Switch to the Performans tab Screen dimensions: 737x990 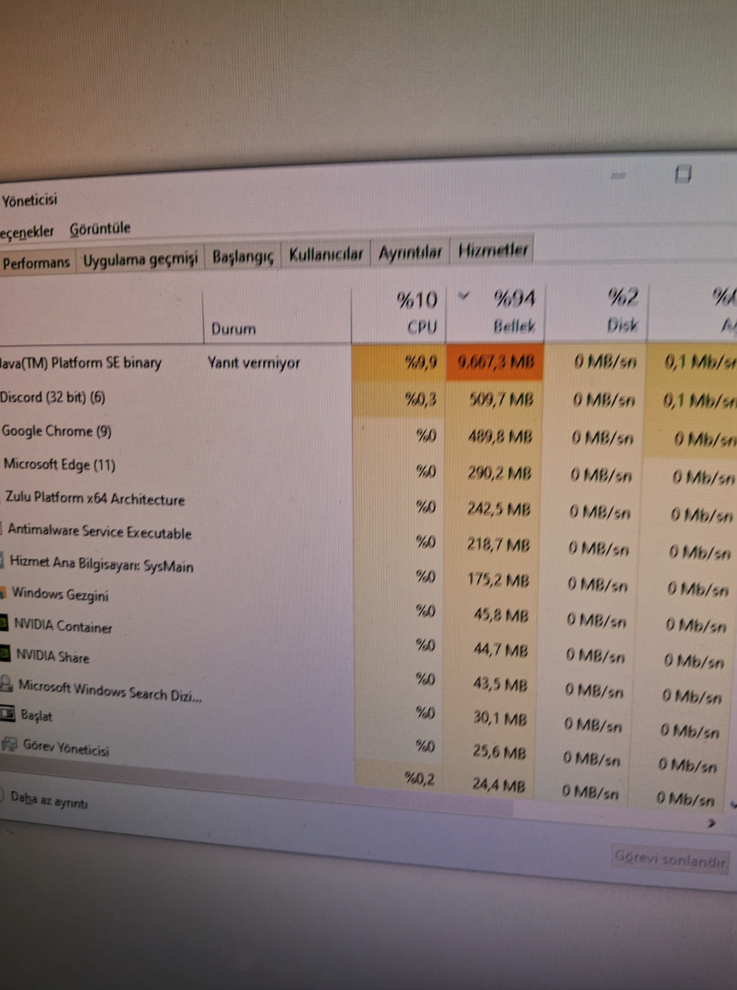[36, 262]
